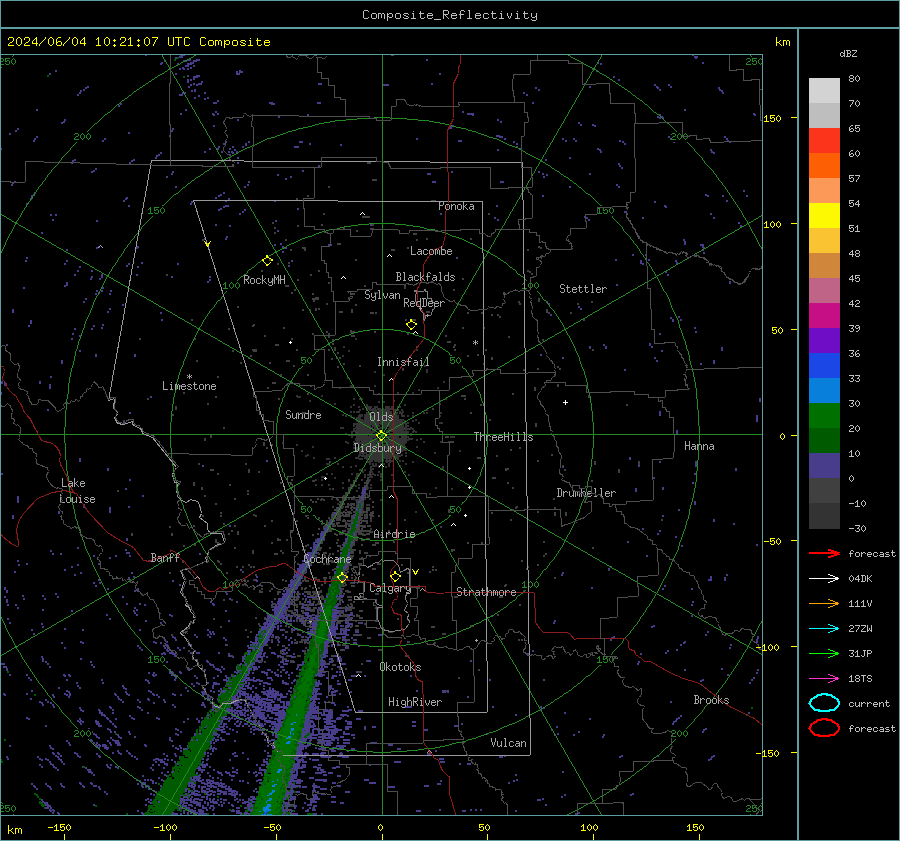The image size is (900, 841).
Task: Click the dBZ legend heading
Action: click(x=848, y=53)
